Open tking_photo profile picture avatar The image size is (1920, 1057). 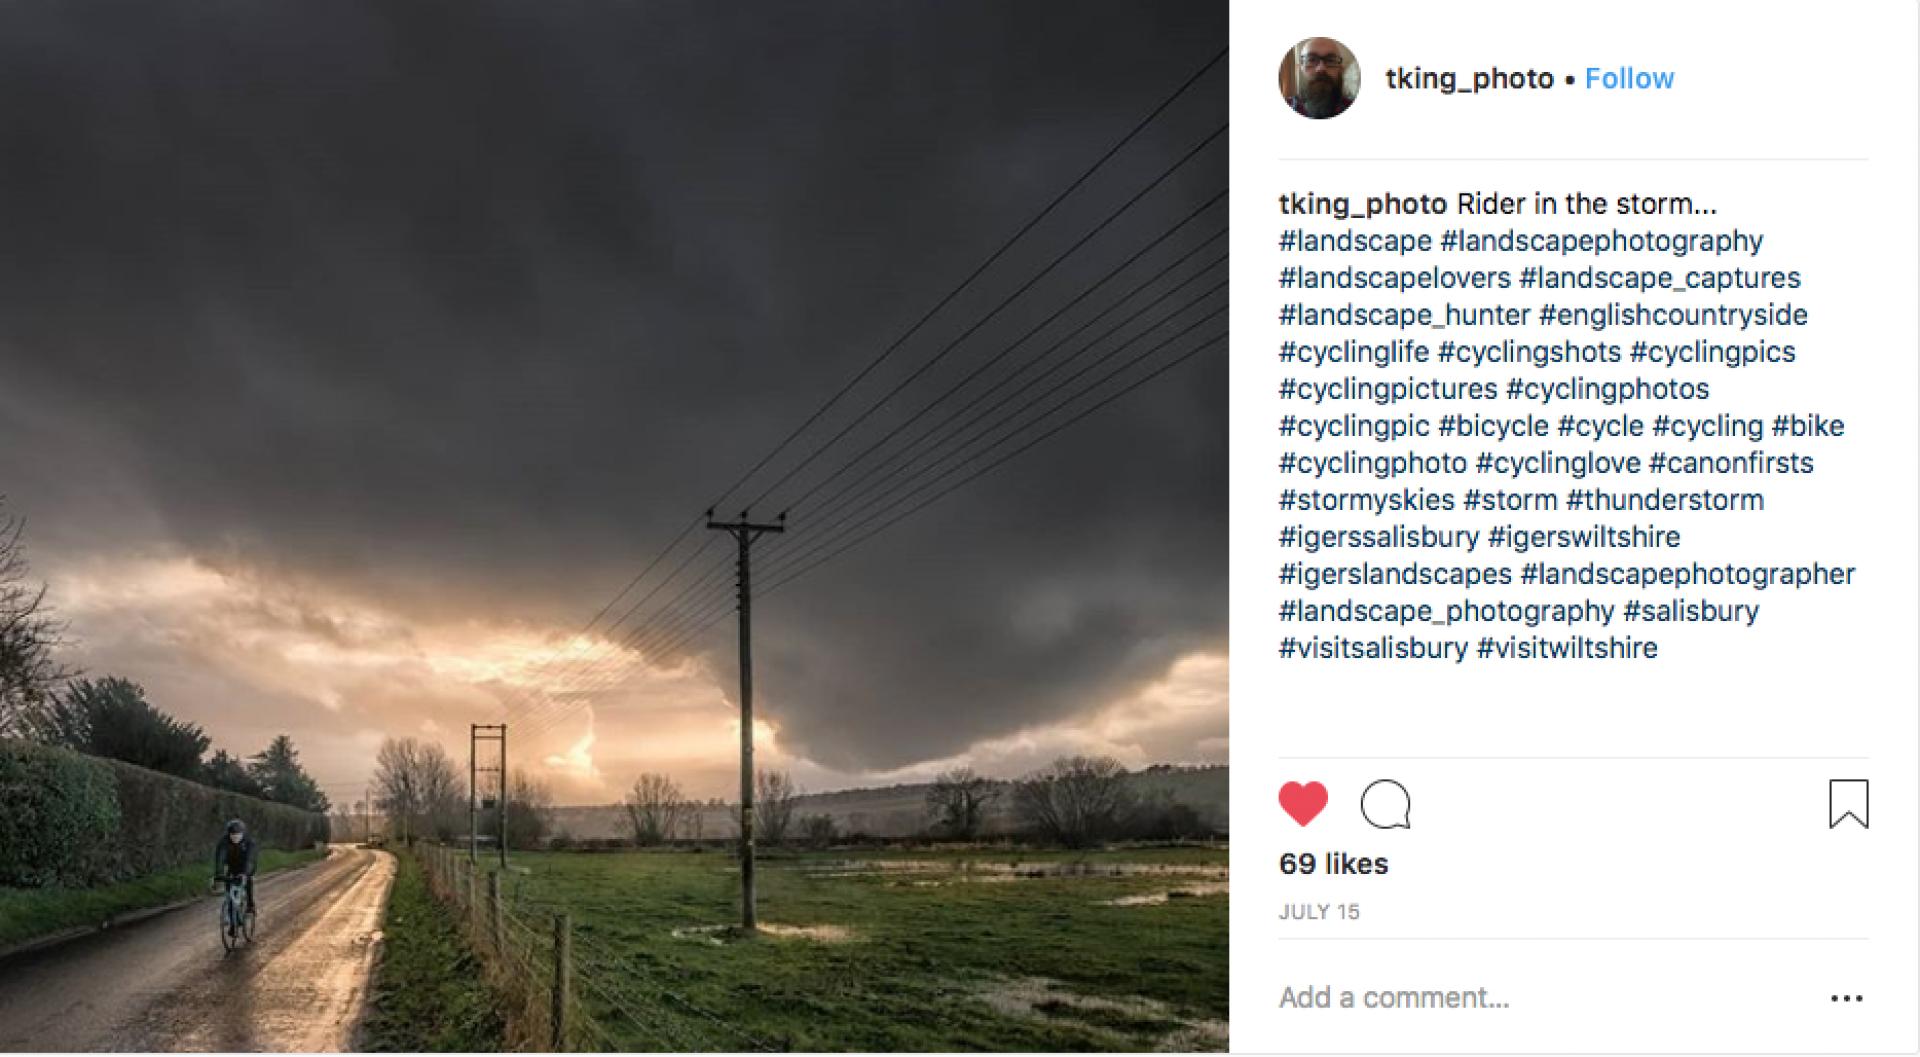click(1319, 78)
